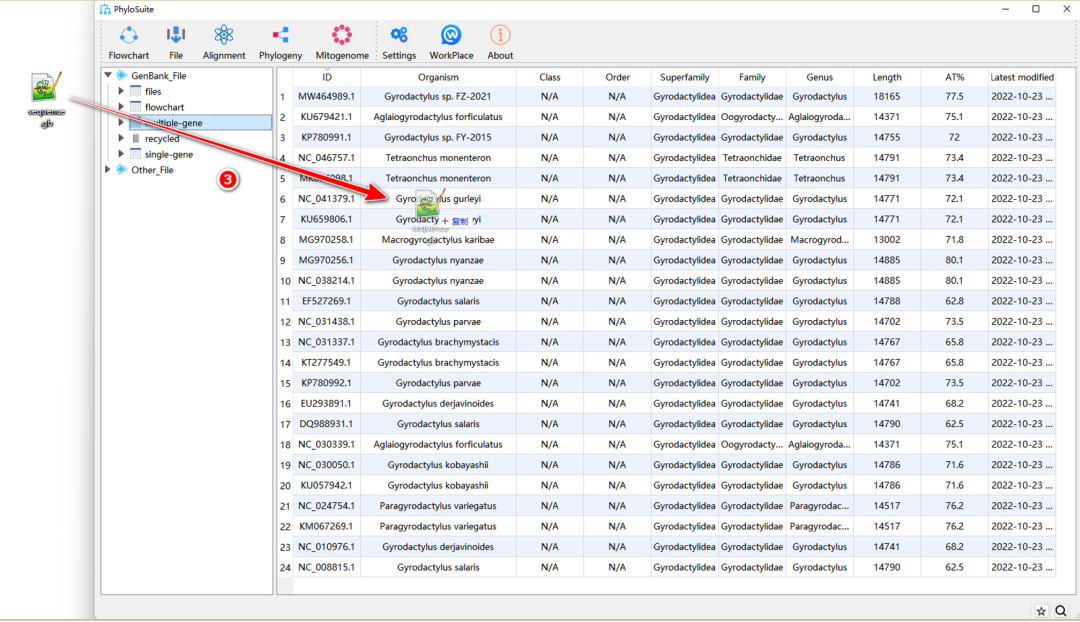Select the GenBank_File root item
Viewport: 1080px width, 622px height.
click(158, 75)
